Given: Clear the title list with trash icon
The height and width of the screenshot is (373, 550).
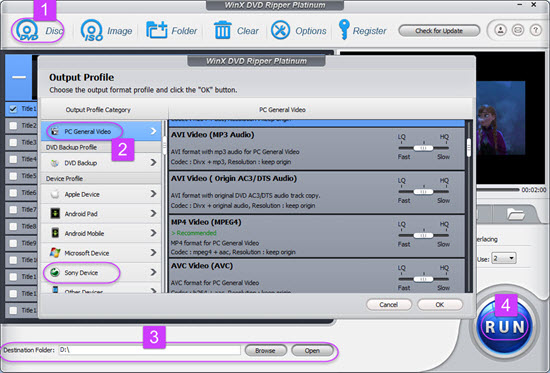Looking at the screenshot, I should (222, 30).
